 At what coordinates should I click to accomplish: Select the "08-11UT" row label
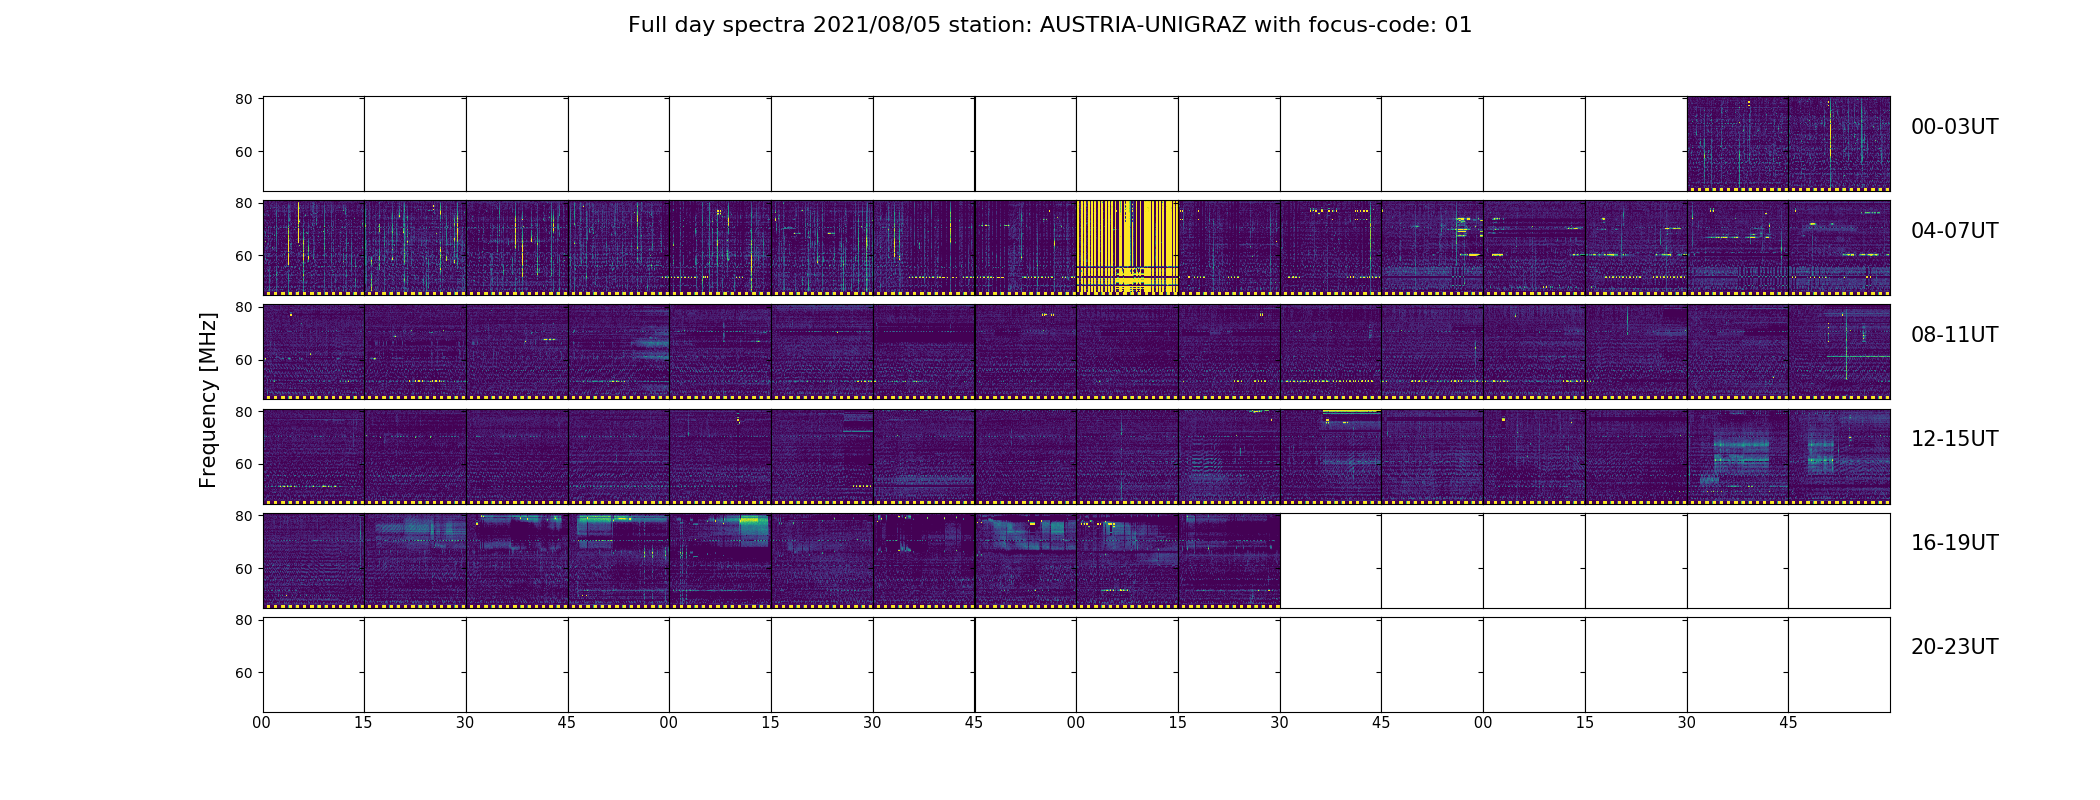click(1954, 335)
